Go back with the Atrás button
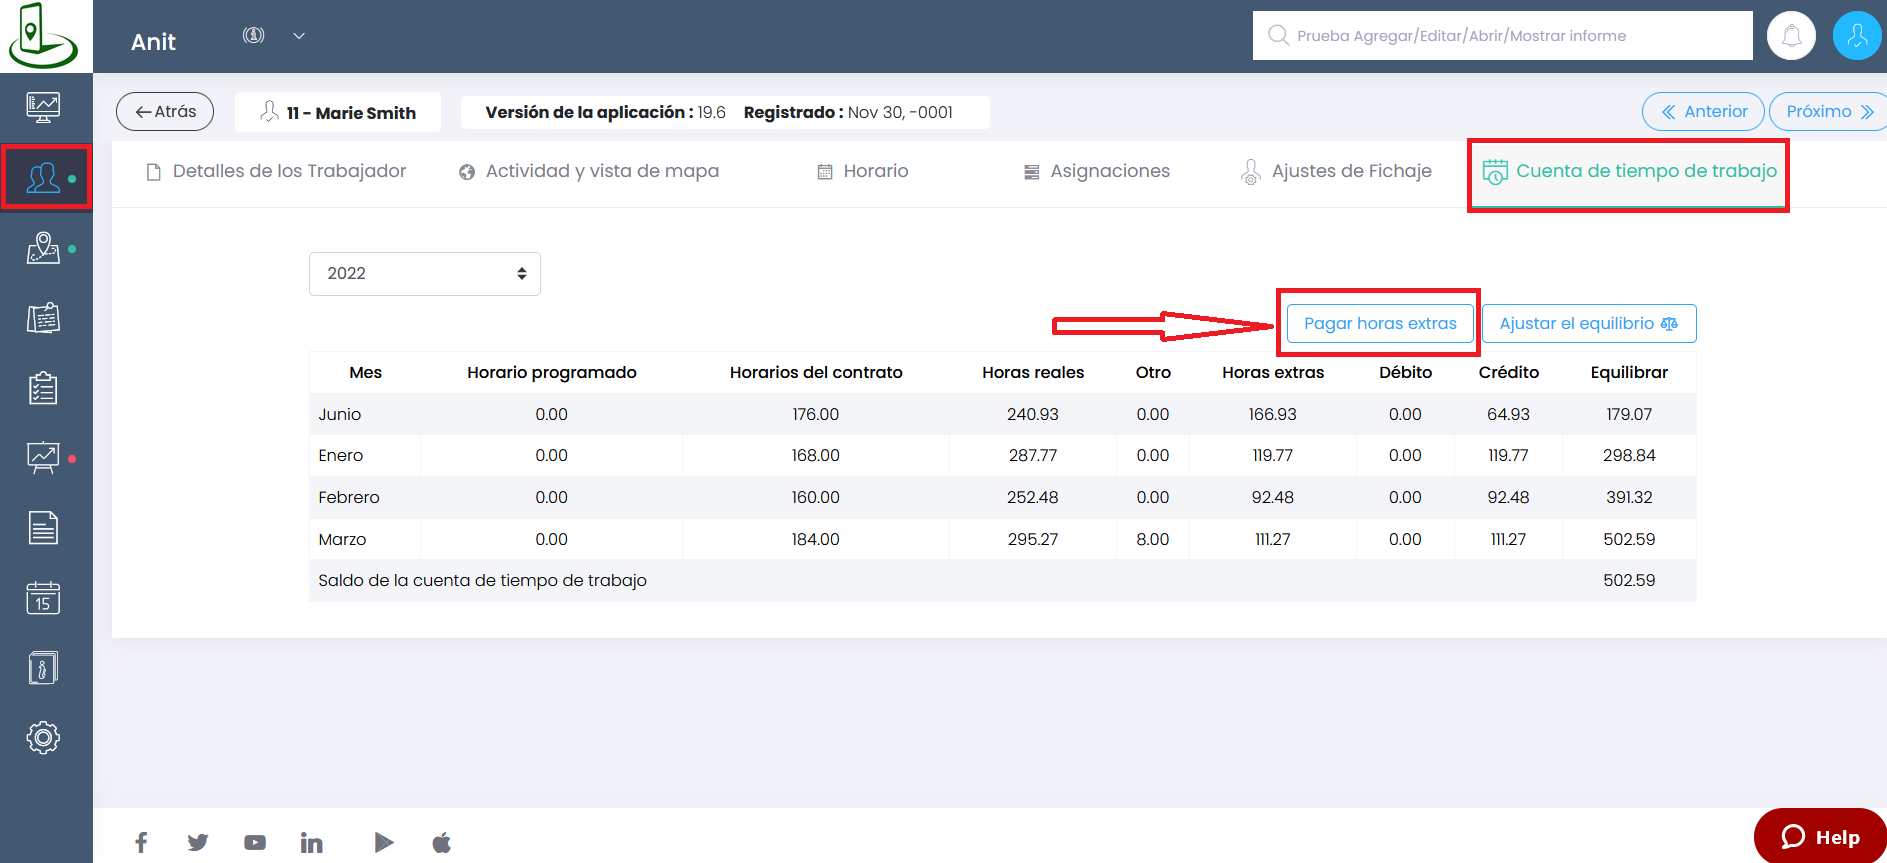Screen dimensions: 1887x863 (165, 111)
